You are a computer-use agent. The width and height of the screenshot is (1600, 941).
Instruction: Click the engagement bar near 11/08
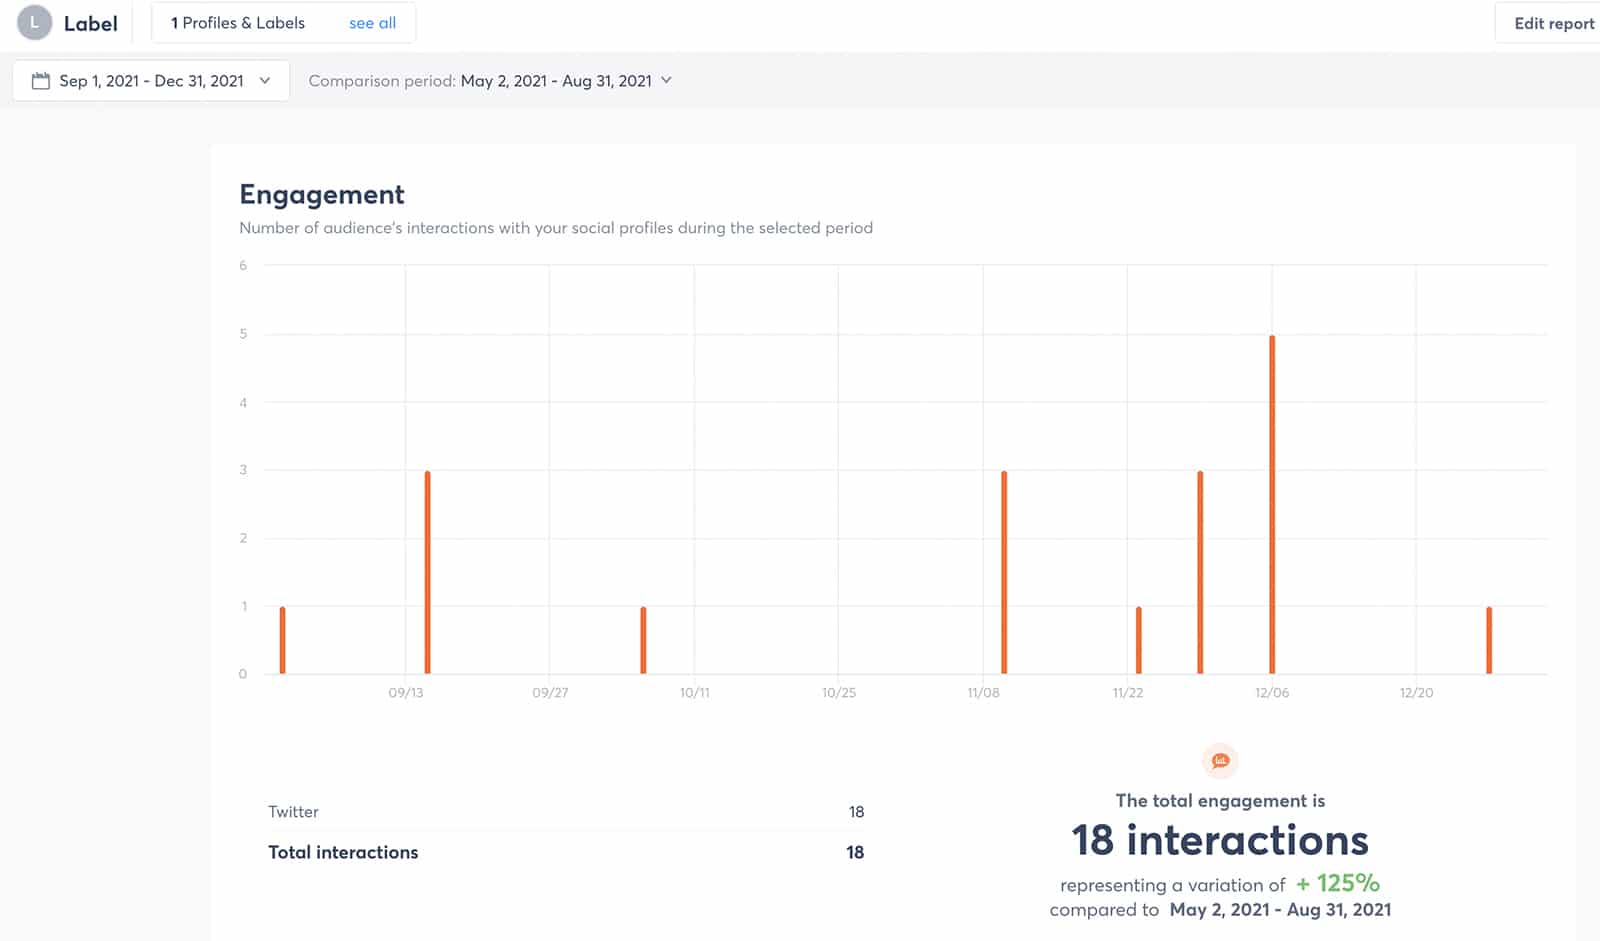click(x=1004, y=570)
